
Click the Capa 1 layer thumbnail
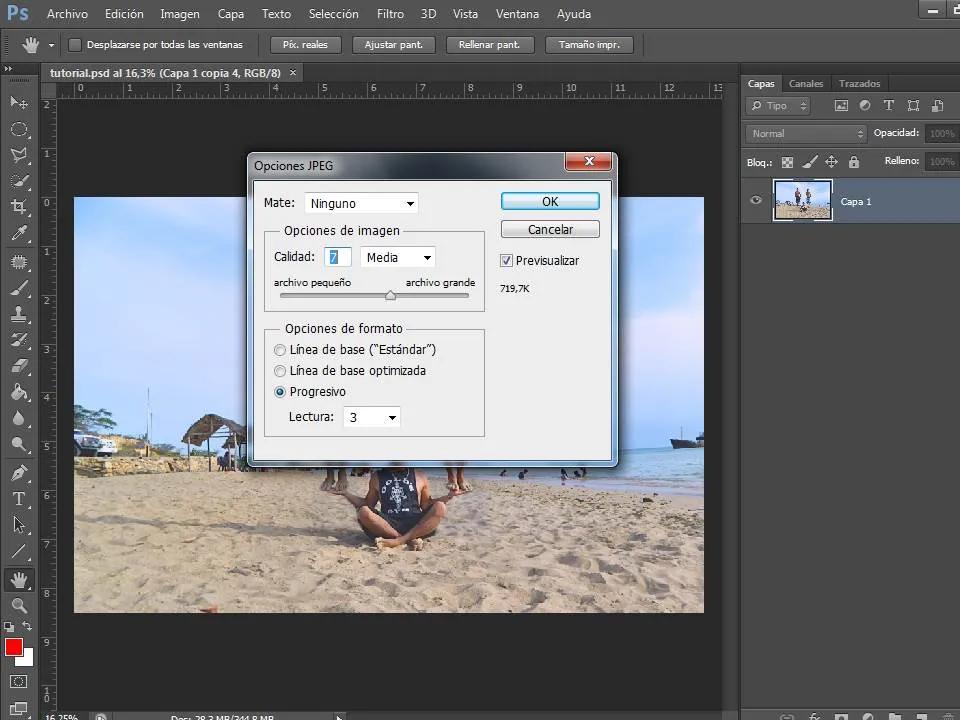click(x=803, y=200)
